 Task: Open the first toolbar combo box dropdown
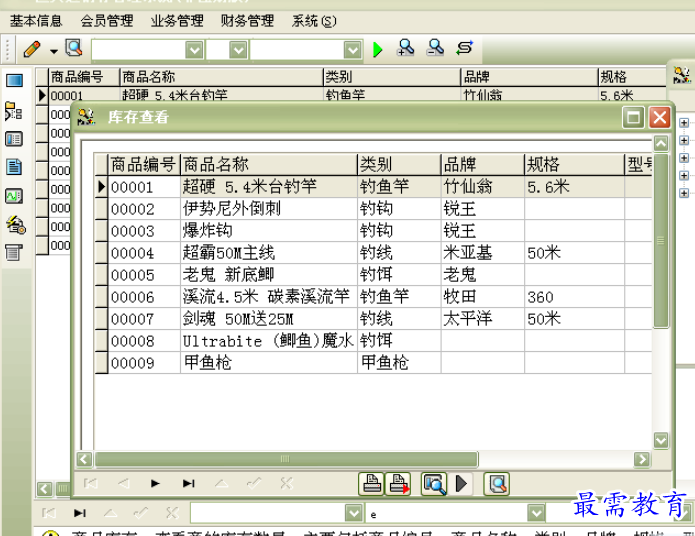tap(194, 49)
